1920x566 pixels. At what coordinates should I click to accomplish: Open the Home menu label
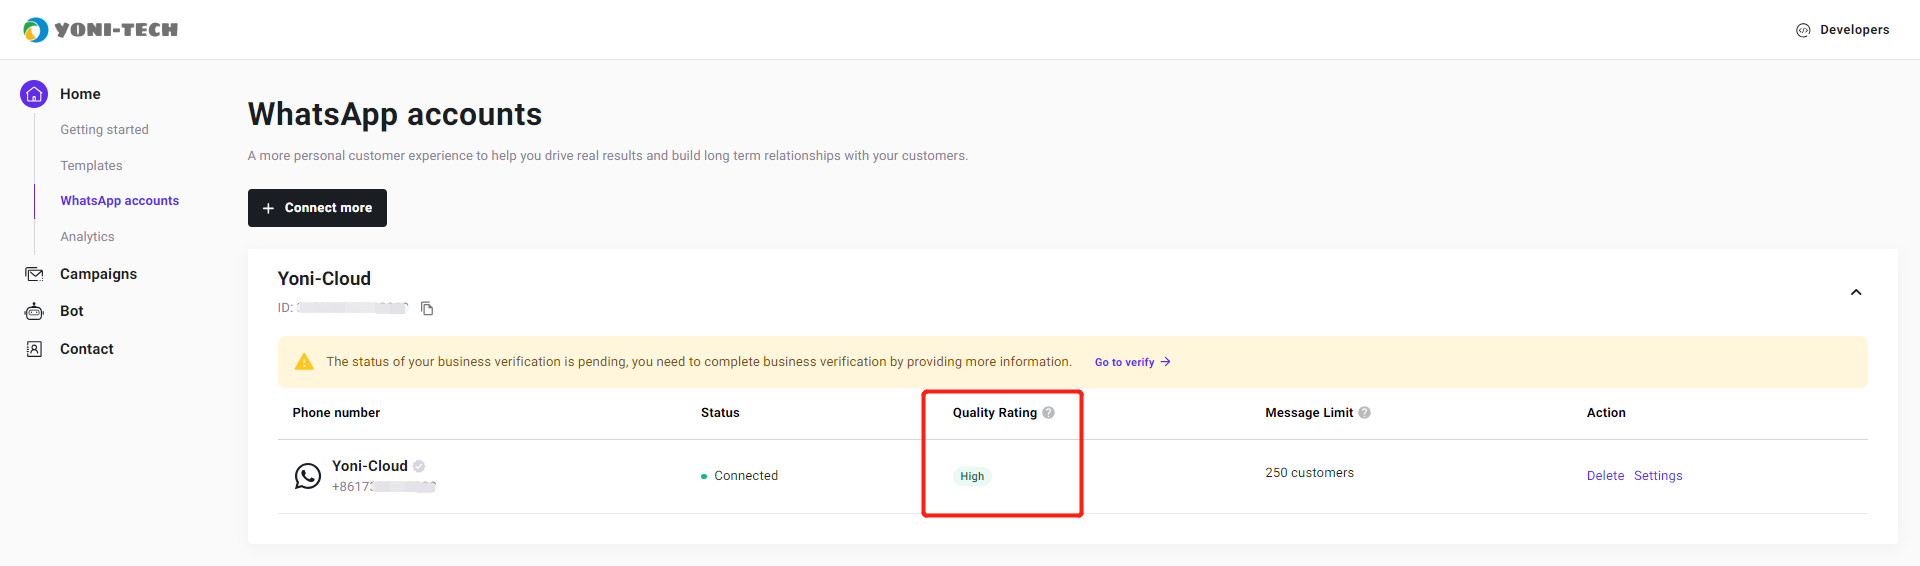(80, 94)
